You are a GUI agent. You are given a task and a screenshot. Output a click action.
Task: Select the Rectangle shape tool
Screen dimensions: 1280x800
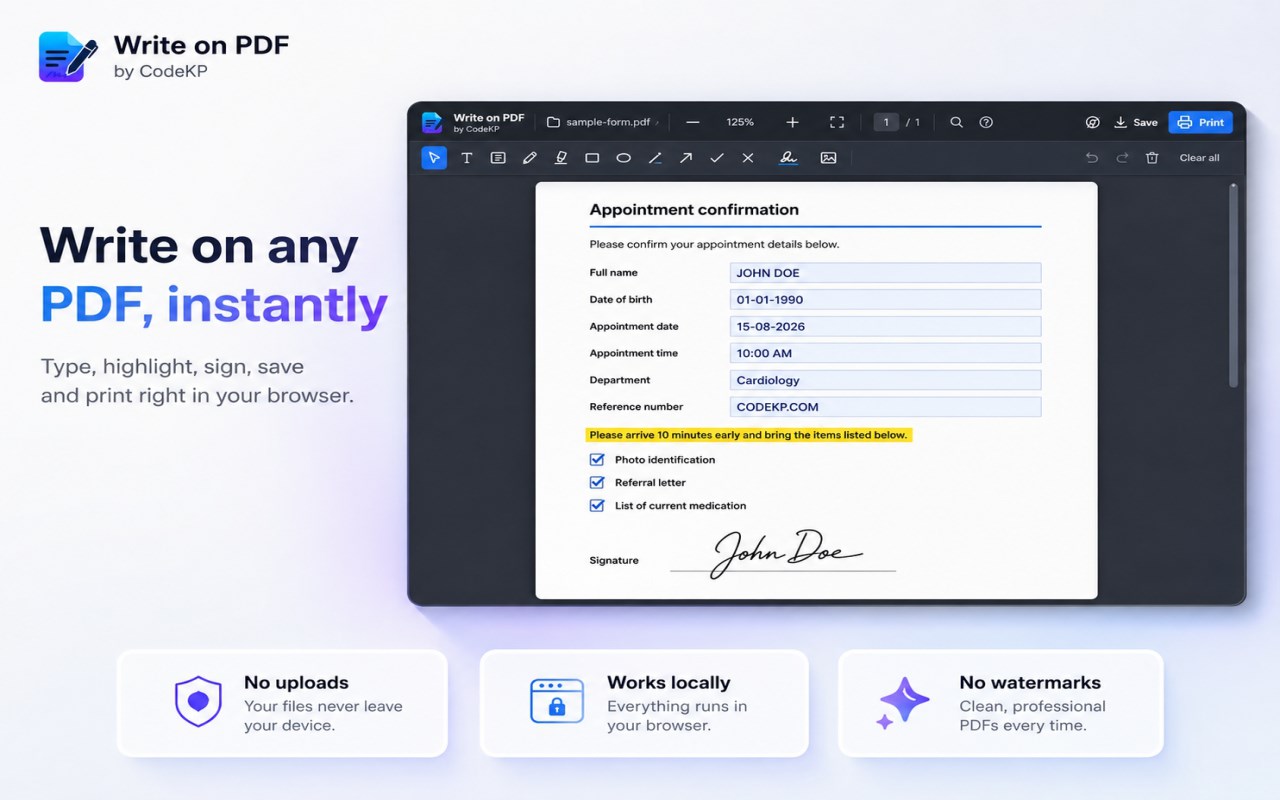pos(592,158)
